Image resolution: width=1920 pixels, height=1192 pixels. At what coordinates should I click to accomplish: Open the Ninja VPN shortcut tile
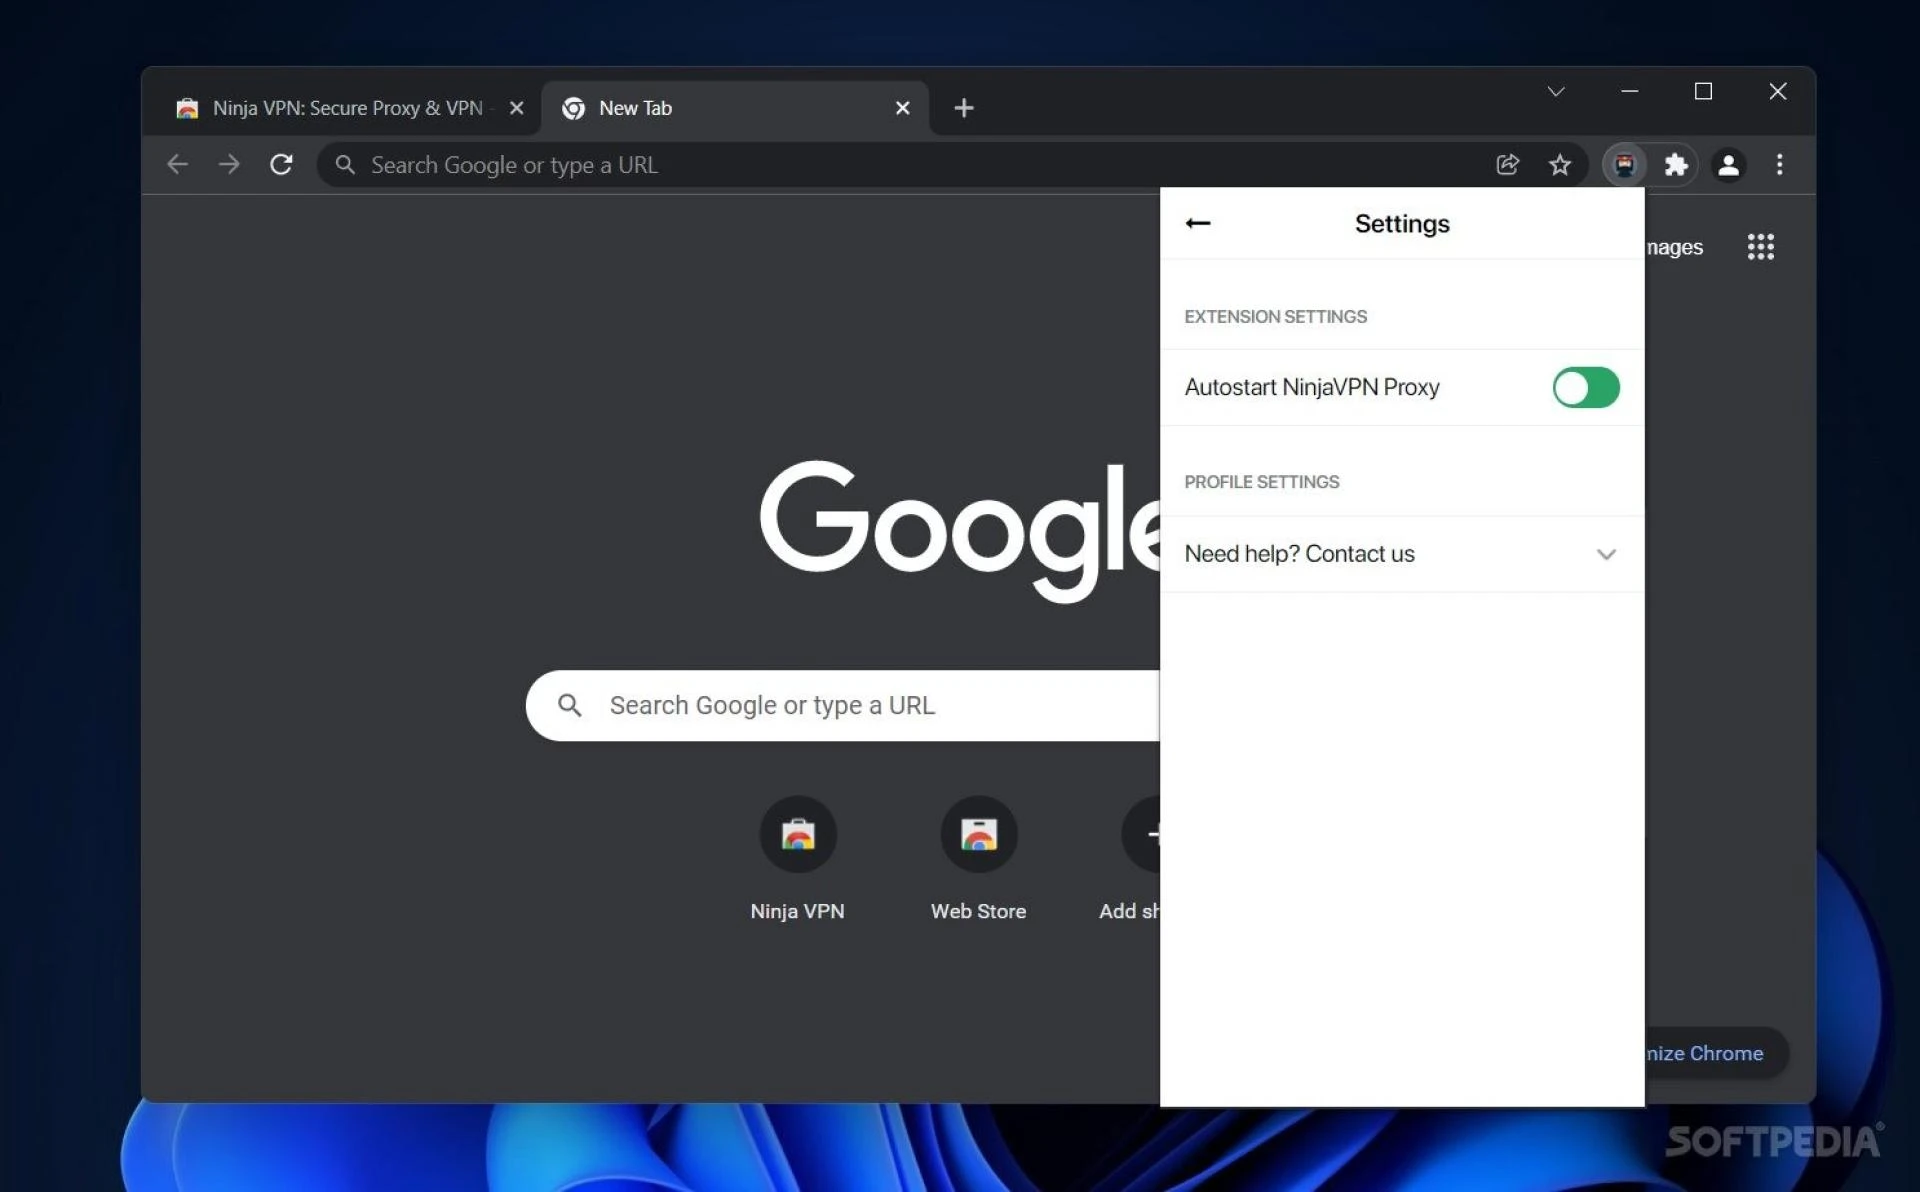[x=797, y=835]
